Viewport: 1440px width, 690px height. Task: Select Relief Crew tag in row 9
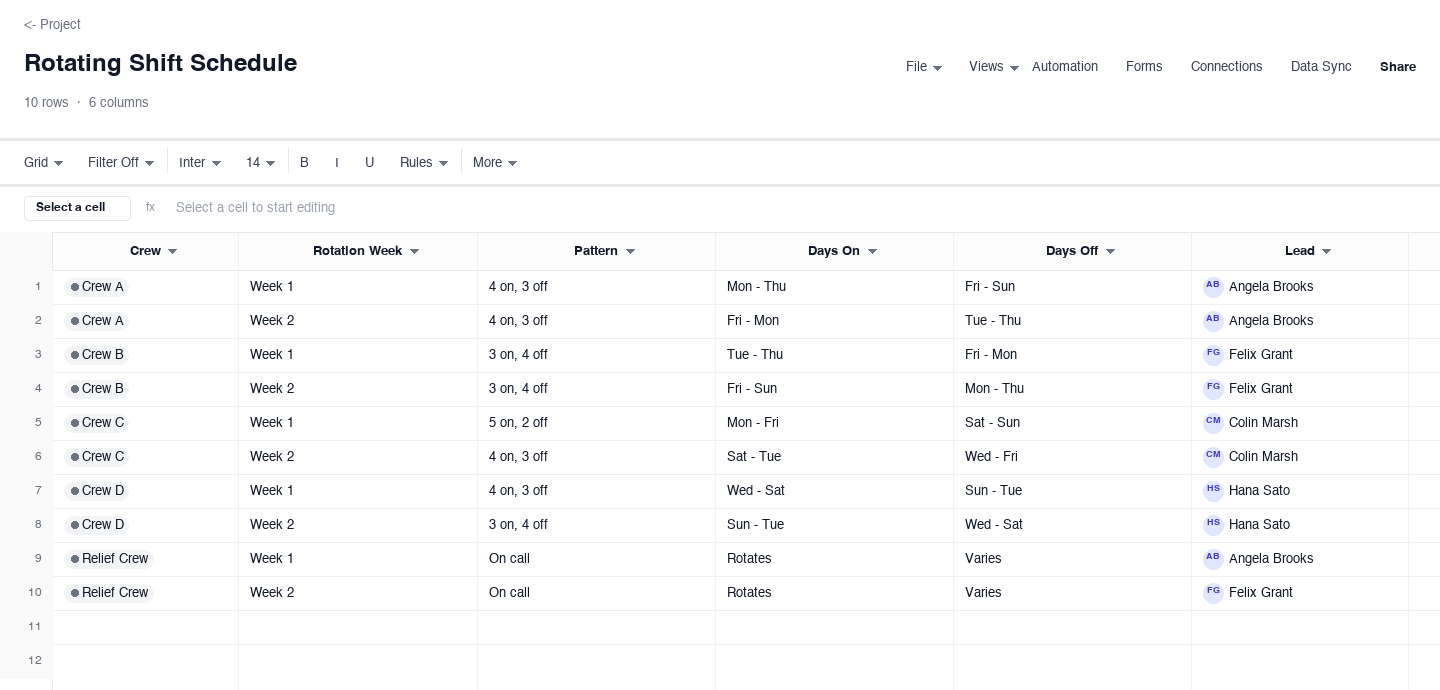coord(109,559)
